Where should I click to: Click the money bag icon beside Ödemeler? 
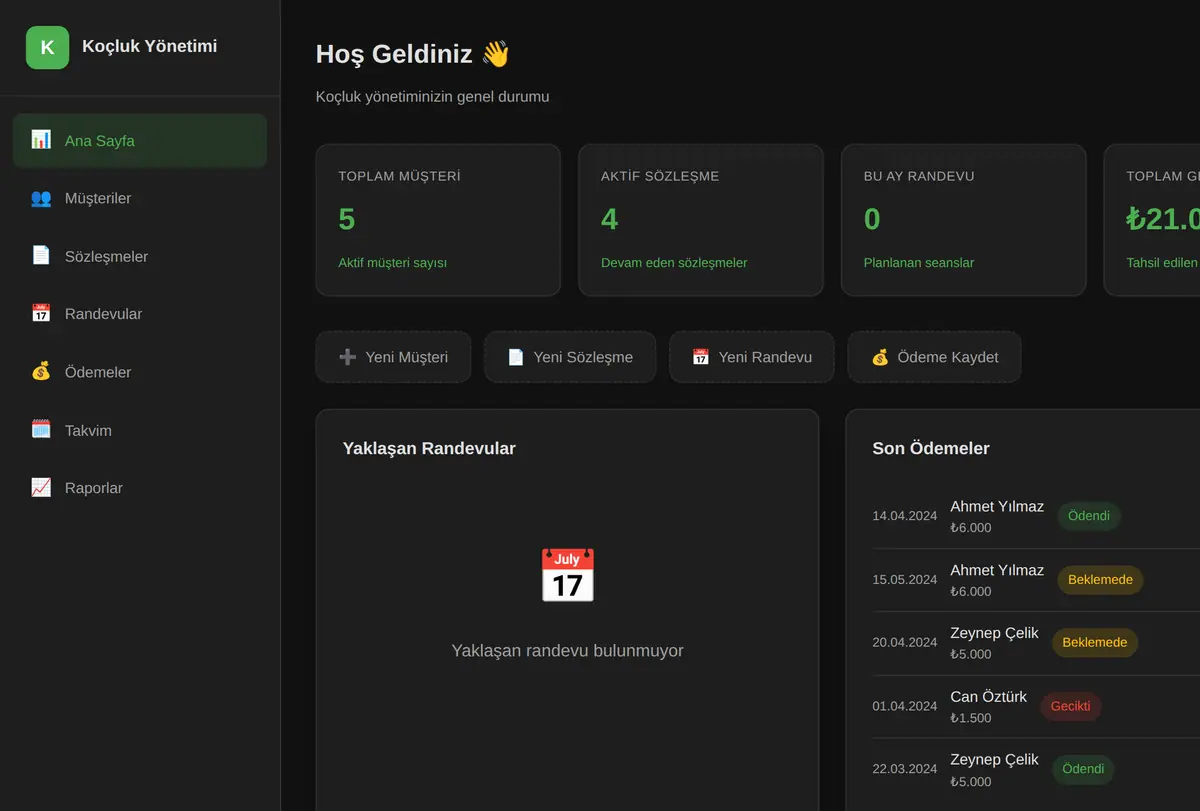pos(41,372)
